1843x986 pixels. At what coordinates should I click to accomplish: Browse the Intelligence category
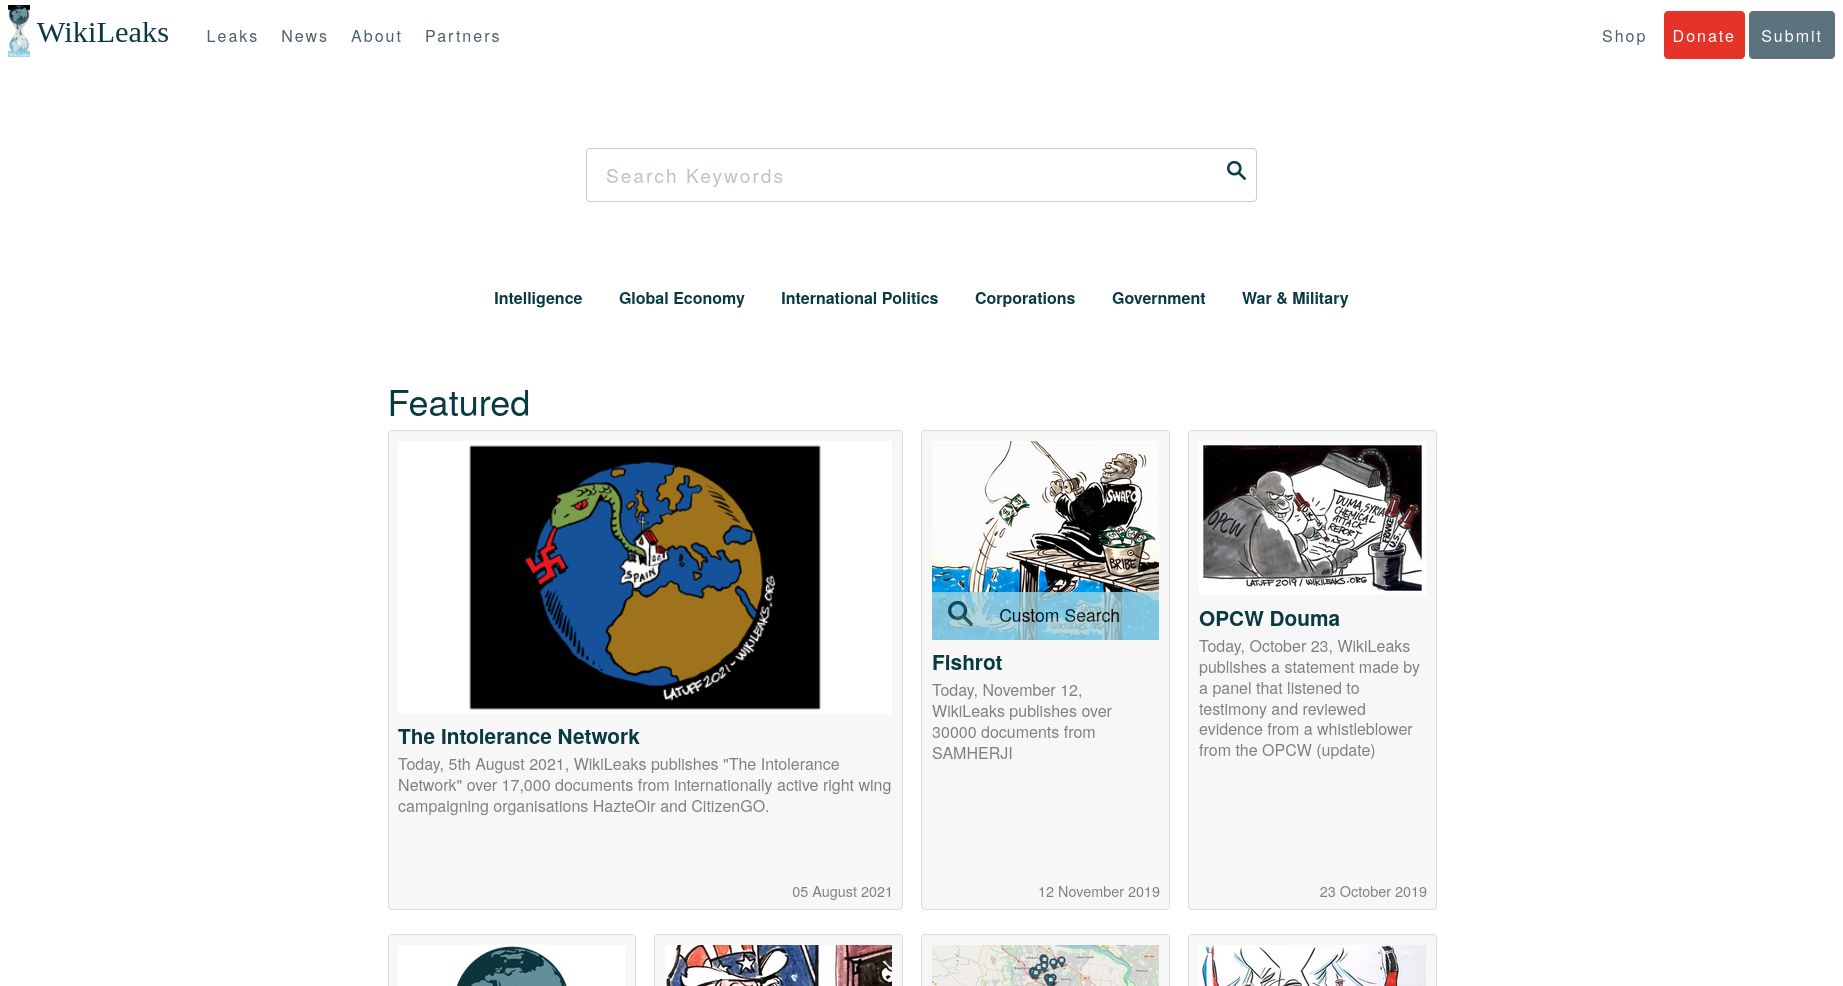538,298
